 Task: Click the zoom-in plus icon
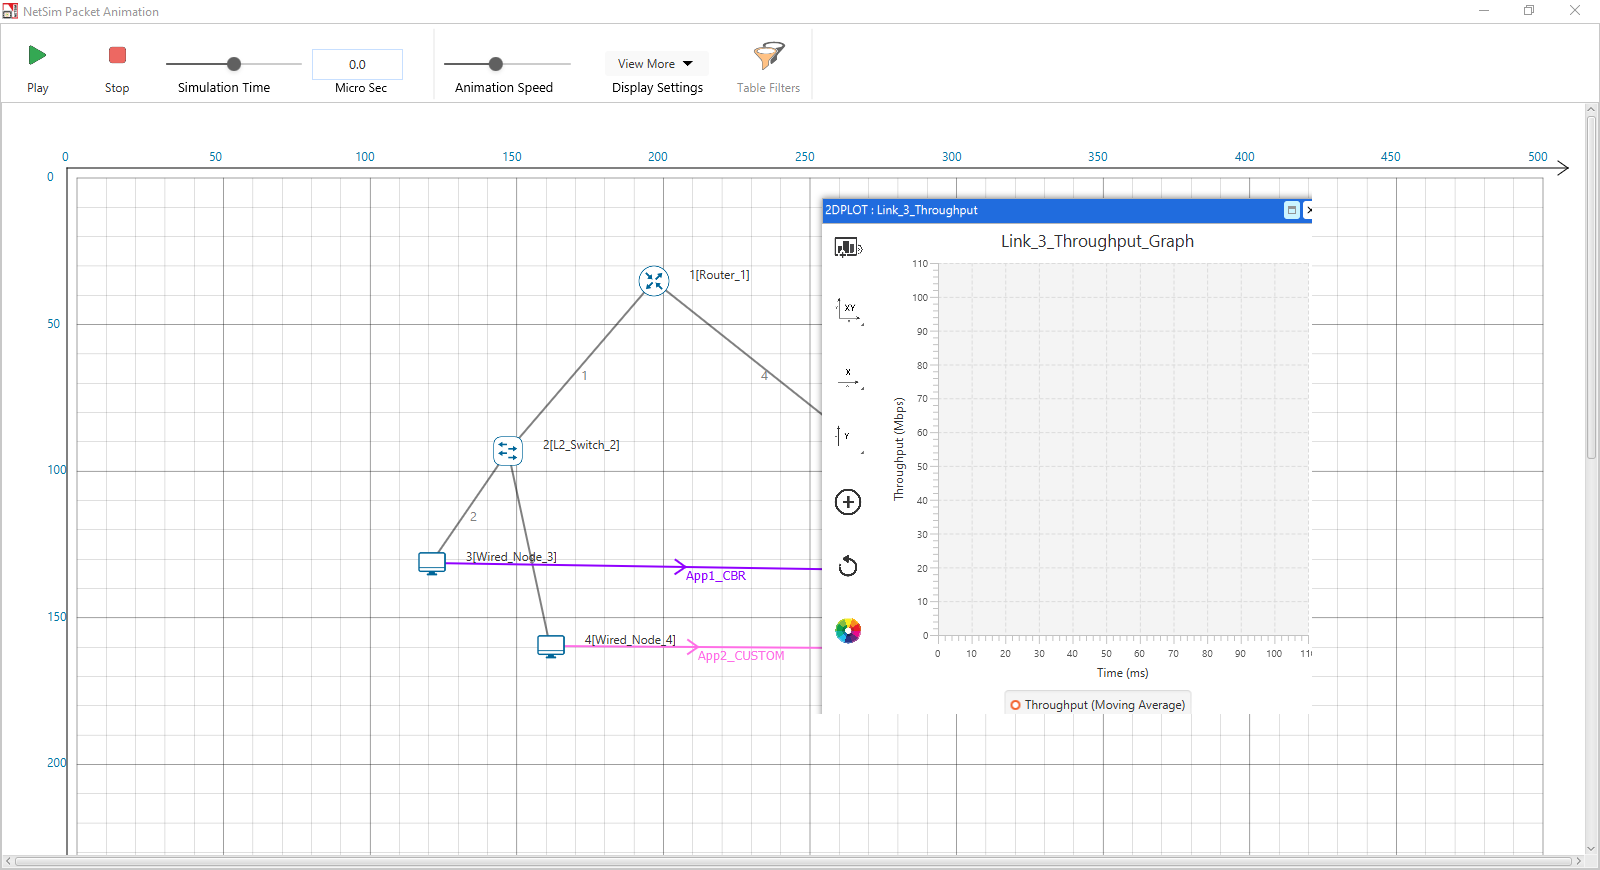coord(848,502)
